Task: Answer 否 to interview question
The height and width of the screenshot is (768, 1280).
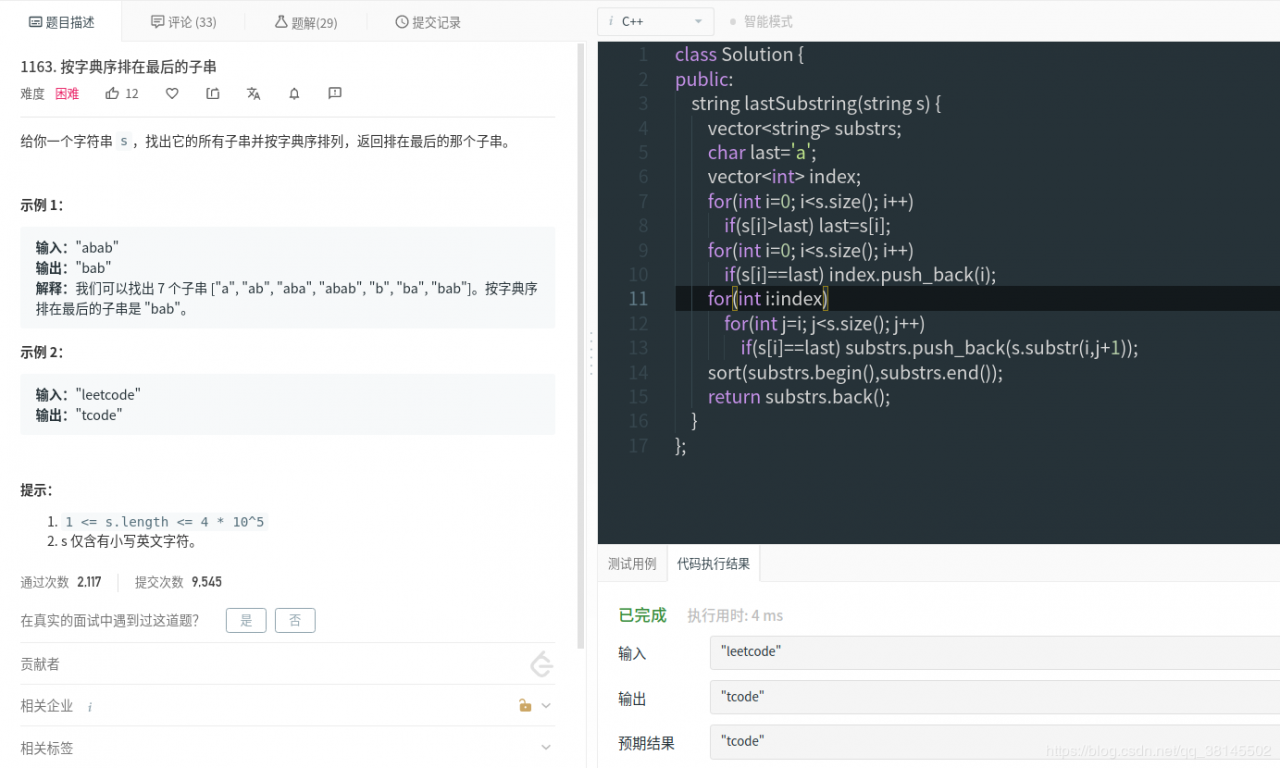Action: click(x=295, y=620)
